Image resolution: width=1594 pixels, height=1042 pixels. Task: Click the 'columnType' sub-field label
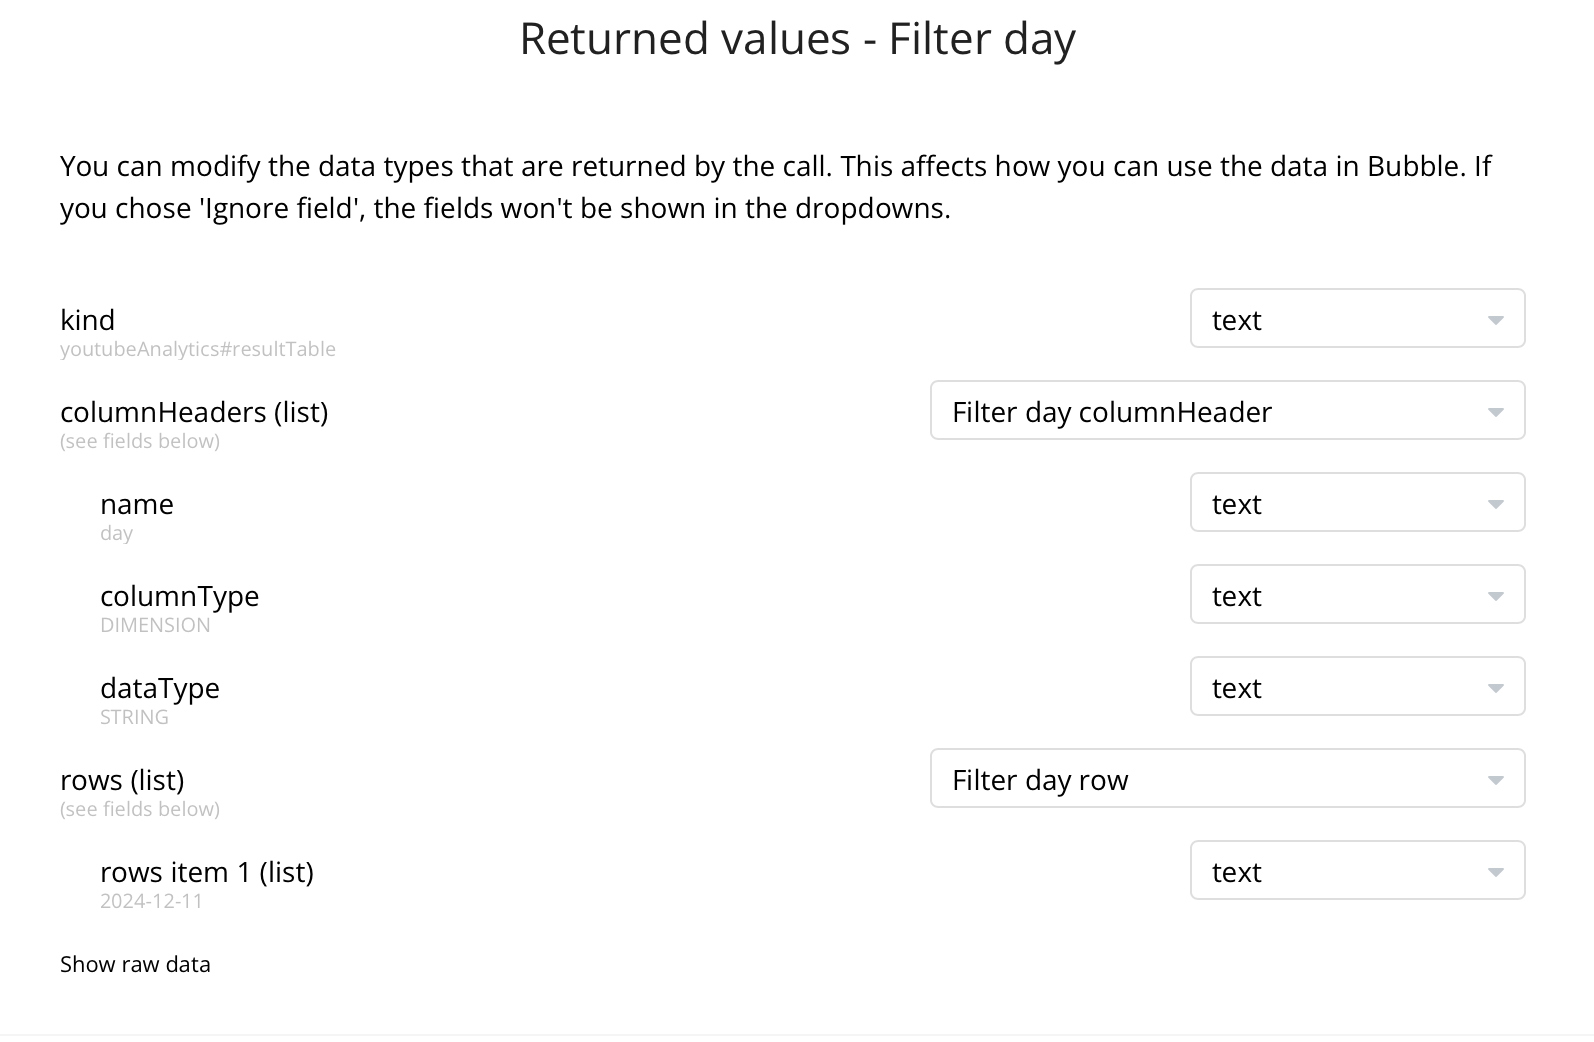pyautogui.click(x=180, y=596)
